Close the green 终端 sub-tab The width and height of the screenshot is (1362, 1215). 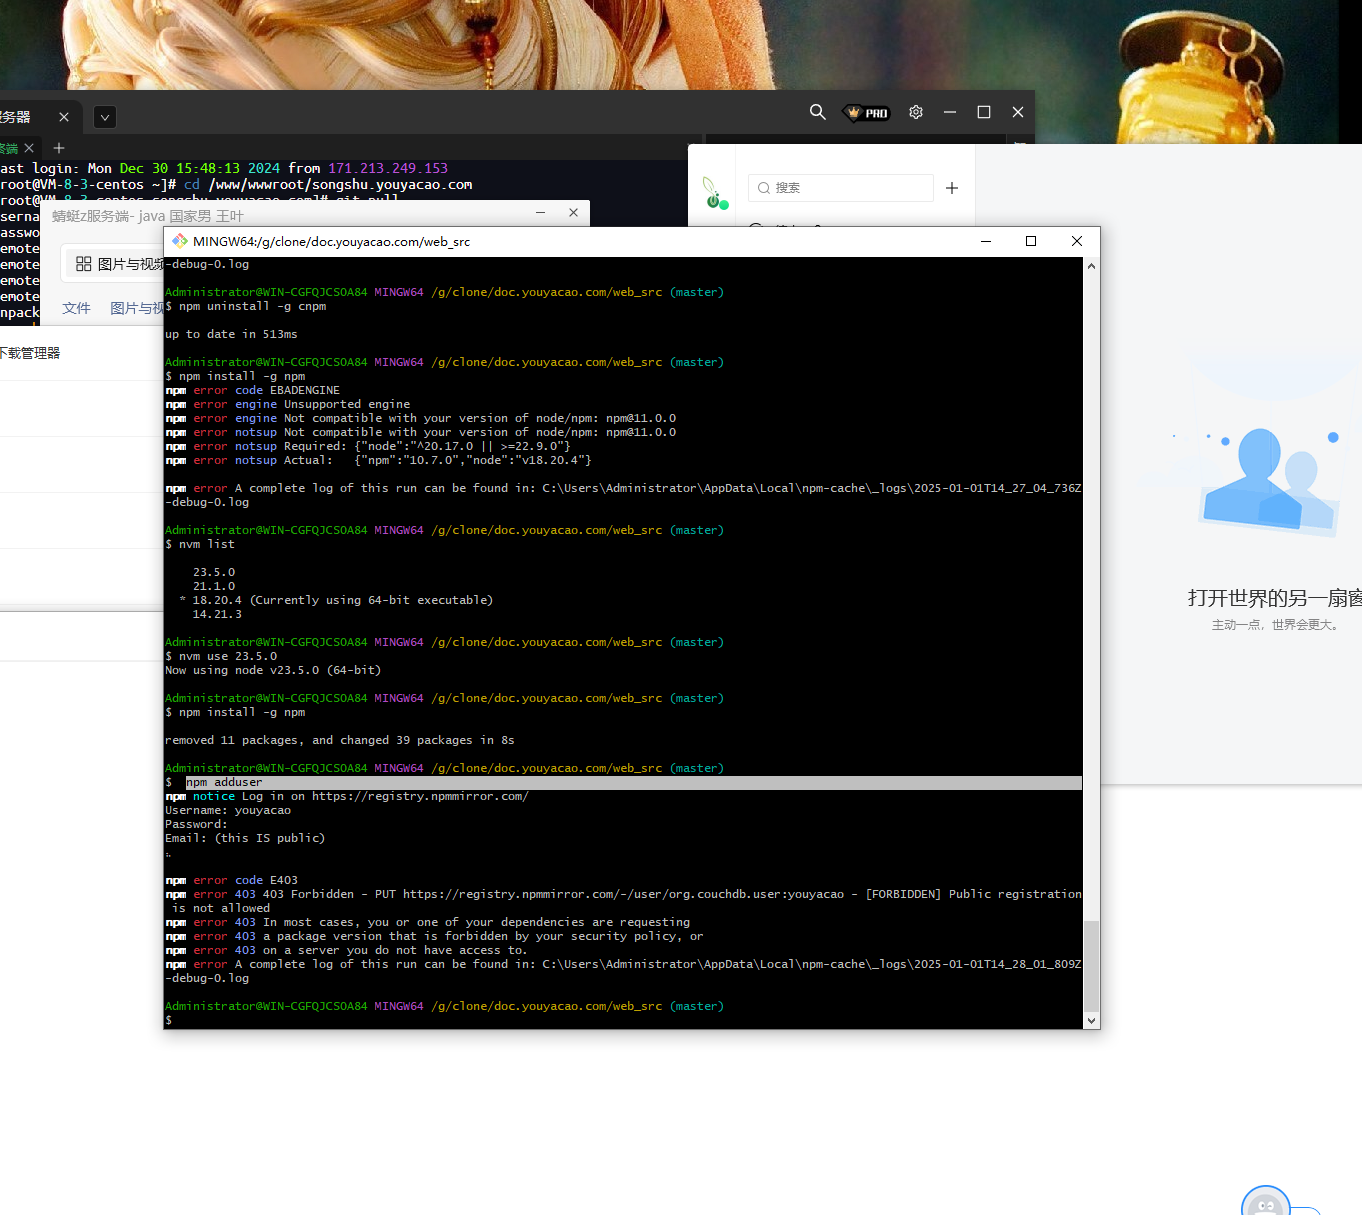coord(29,148)
